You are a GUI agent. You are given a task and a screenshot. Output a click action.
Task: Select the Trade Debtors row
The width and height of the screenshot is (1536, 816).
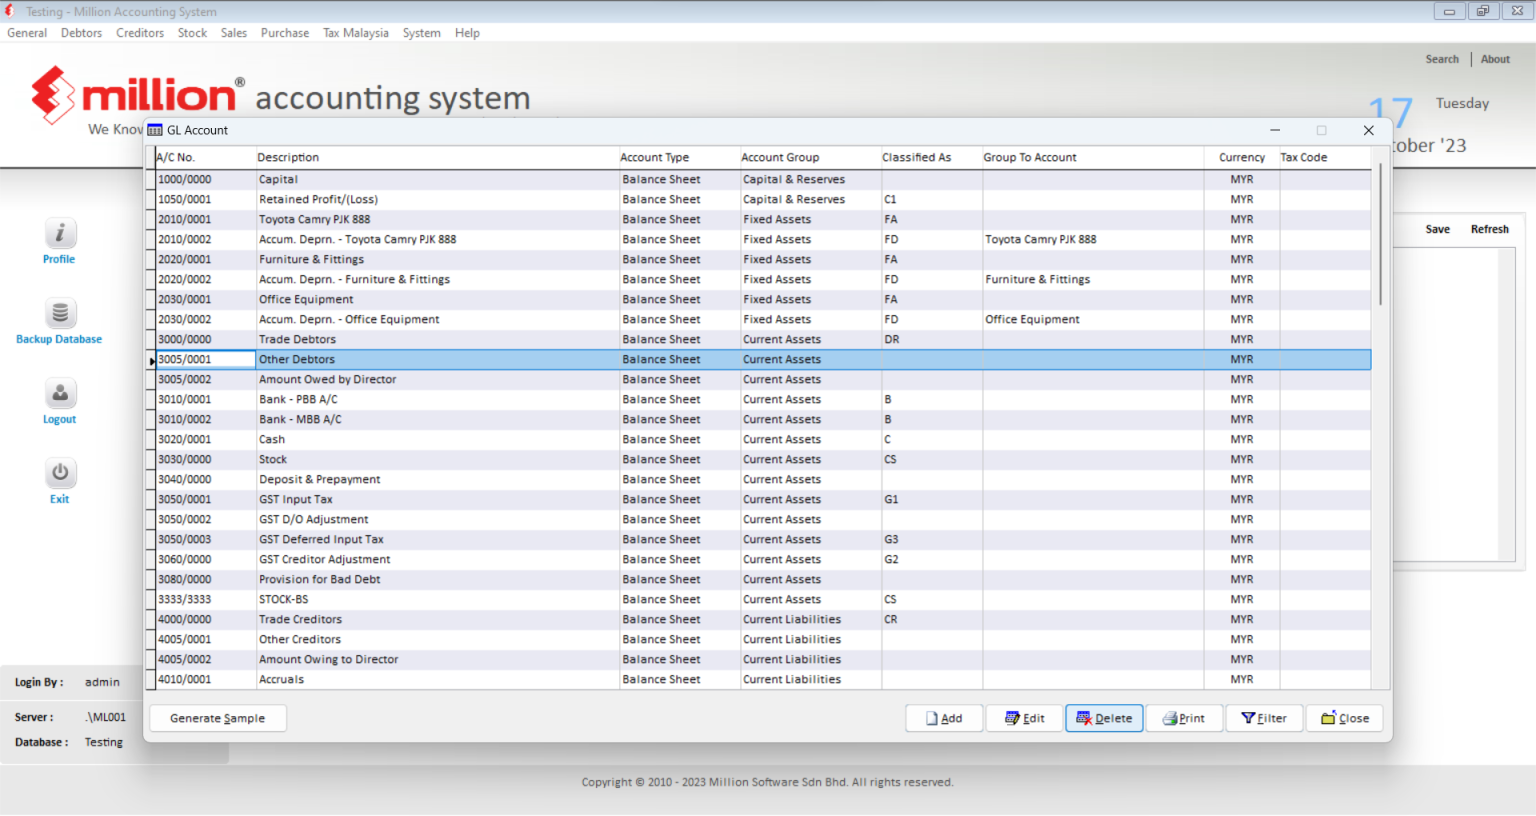[763, 339]
